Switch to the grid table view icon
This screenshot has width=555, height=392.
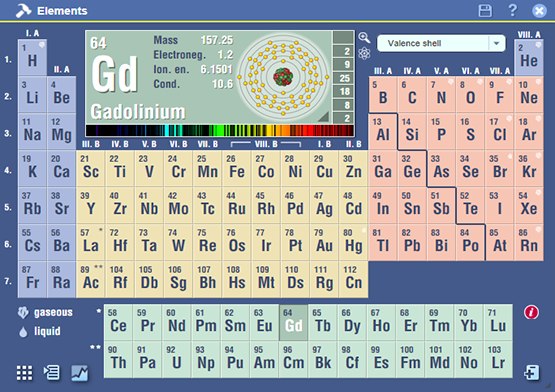pyautogui.click(x=24, y=373)
